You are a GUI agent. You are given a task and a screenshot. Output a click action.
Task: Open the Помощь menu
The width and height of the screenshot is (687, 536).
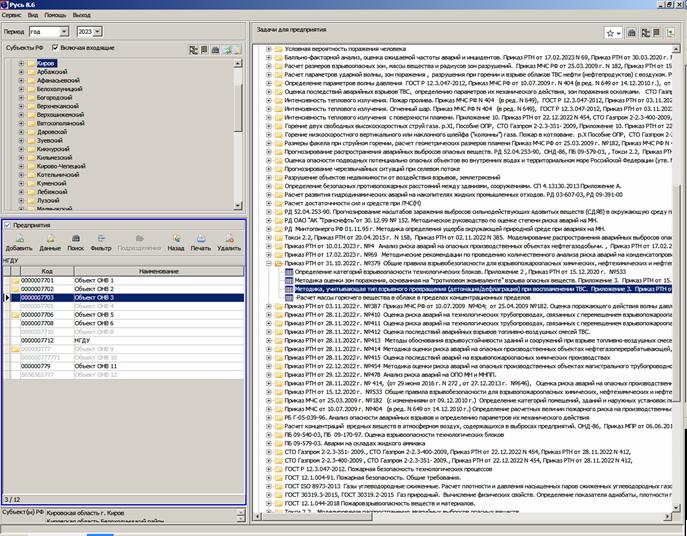(56, 16)
